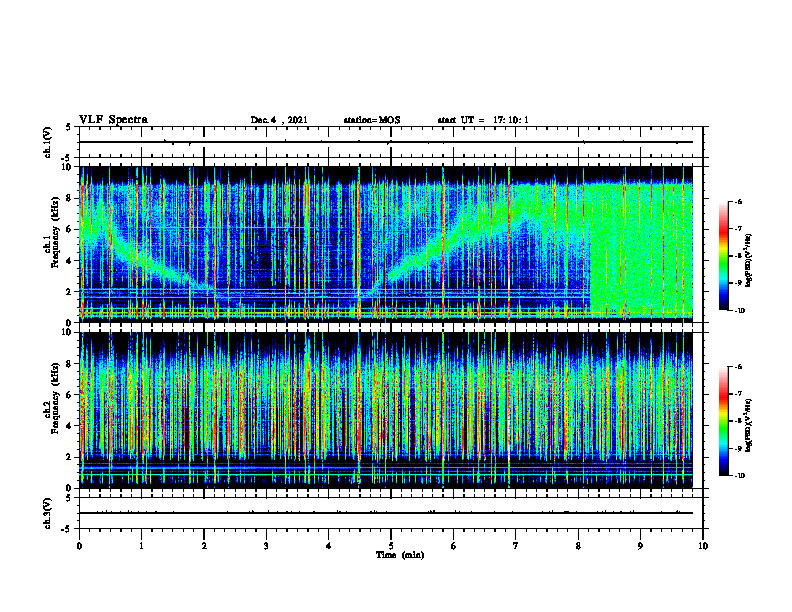The height and width of the screenshot is (612, 792).
Task: Select ch.1 "Frequency (kHz)" axis label
Action: [56, 232]
